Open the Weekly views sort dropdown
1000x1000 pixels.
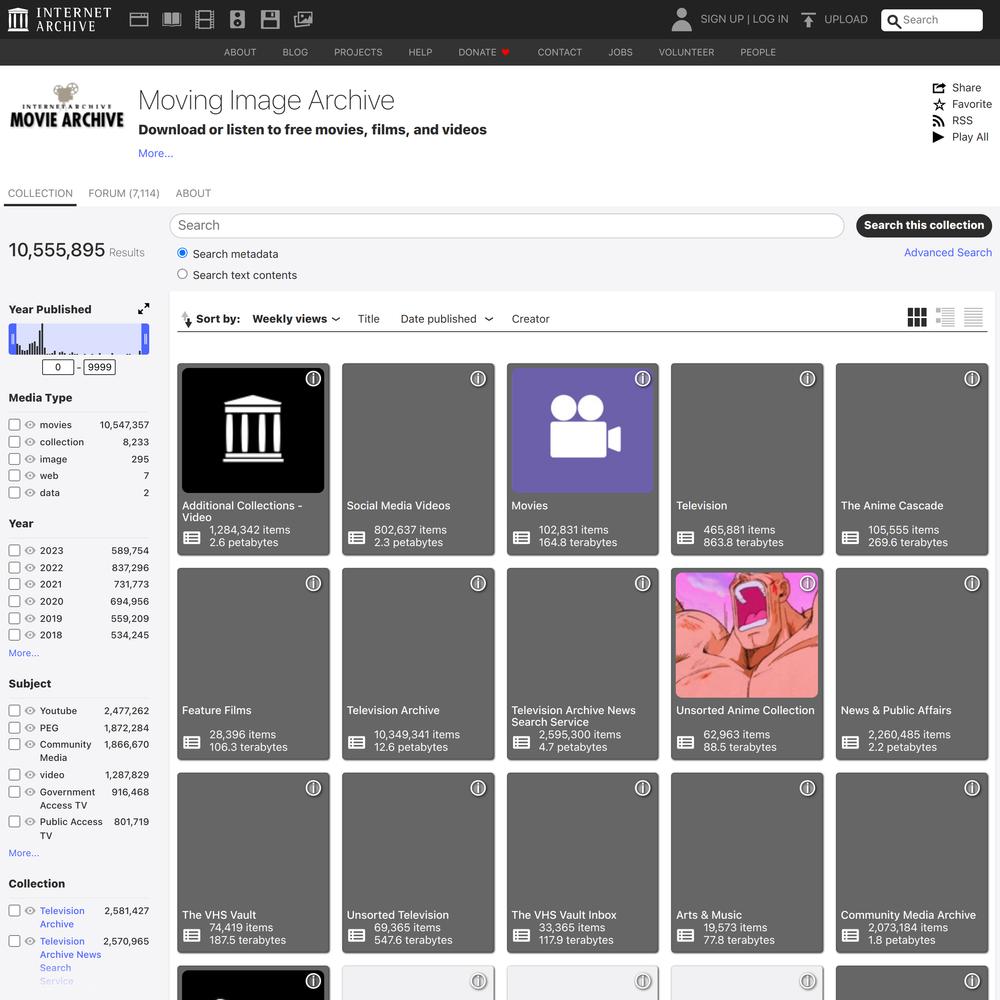[297, 319]
